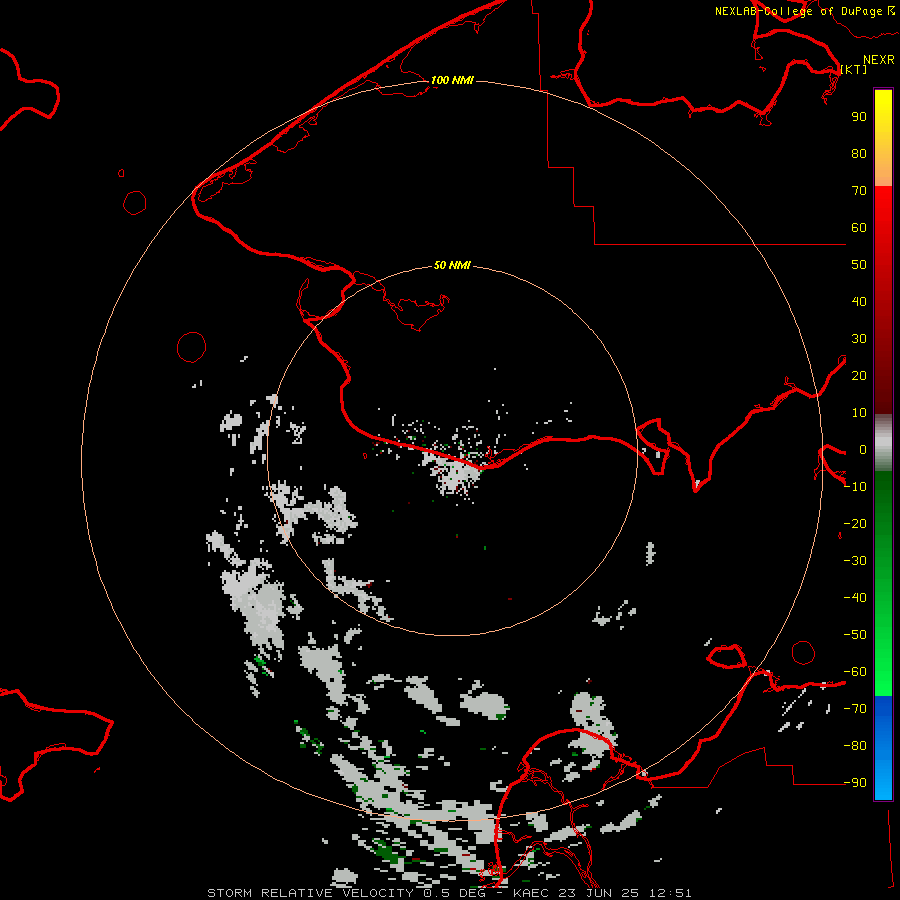Click the -50 value on velocity scale
The height and width of the screenshot is (900, 900).
[x=855, y=635]
